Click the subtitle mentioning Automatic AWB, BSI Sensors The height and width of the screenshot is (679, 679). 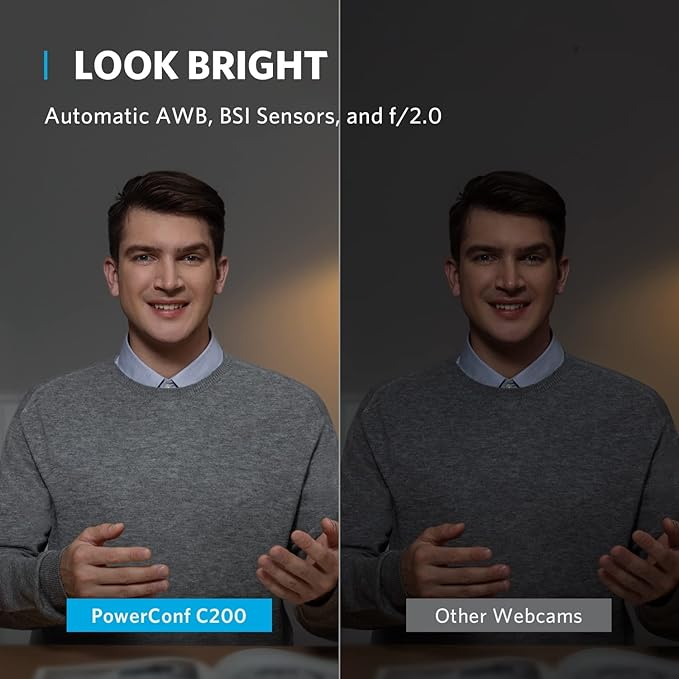tap(242, 116)
